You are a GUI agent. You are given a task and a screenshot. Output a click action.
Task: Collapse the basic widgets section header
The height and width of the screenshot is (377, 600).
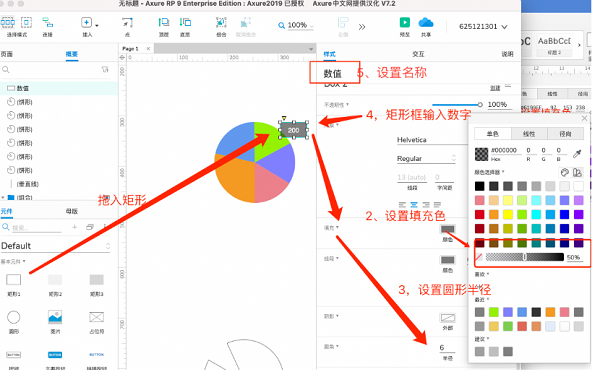coord(13,261)
